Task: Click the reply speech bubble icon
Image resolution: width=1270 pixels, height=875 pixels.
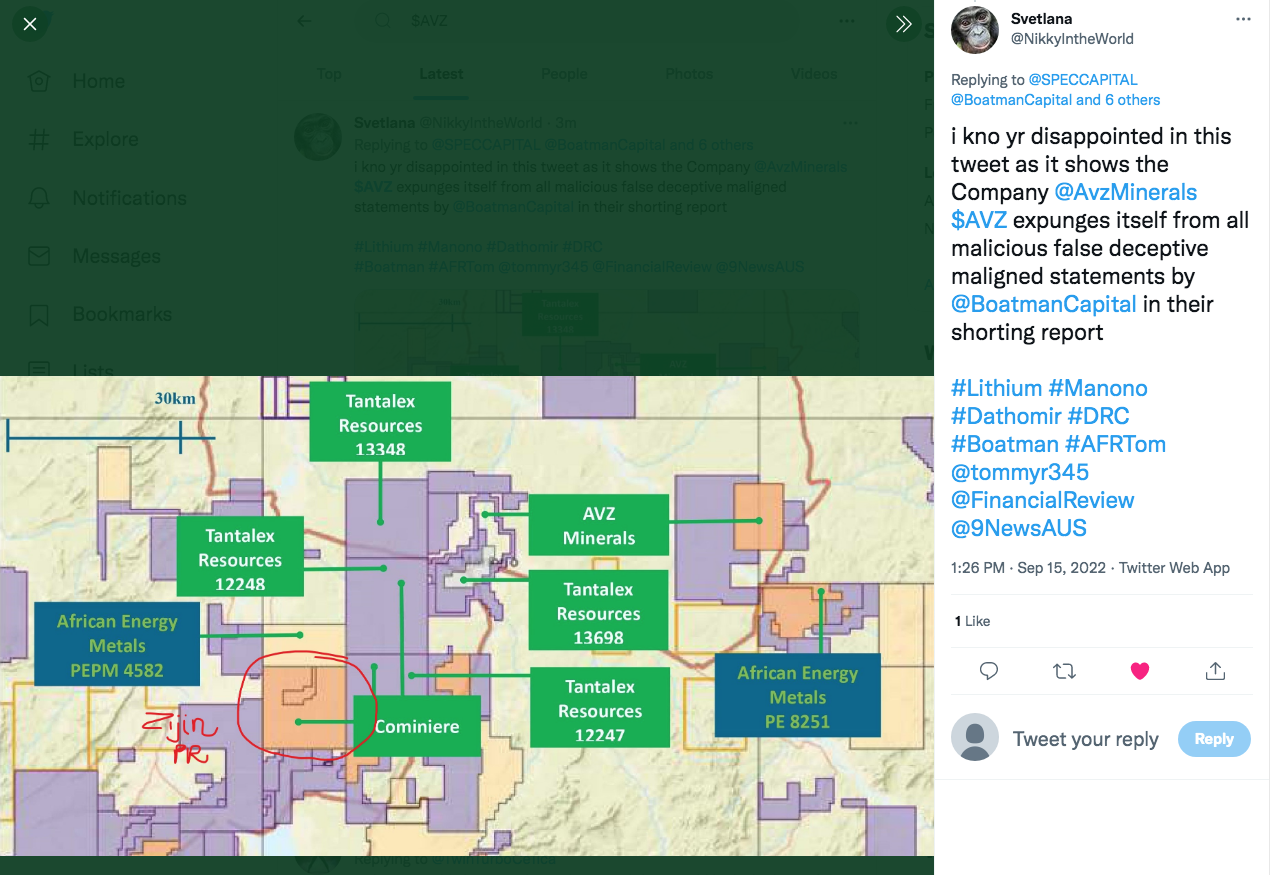Action: [989, 670]
